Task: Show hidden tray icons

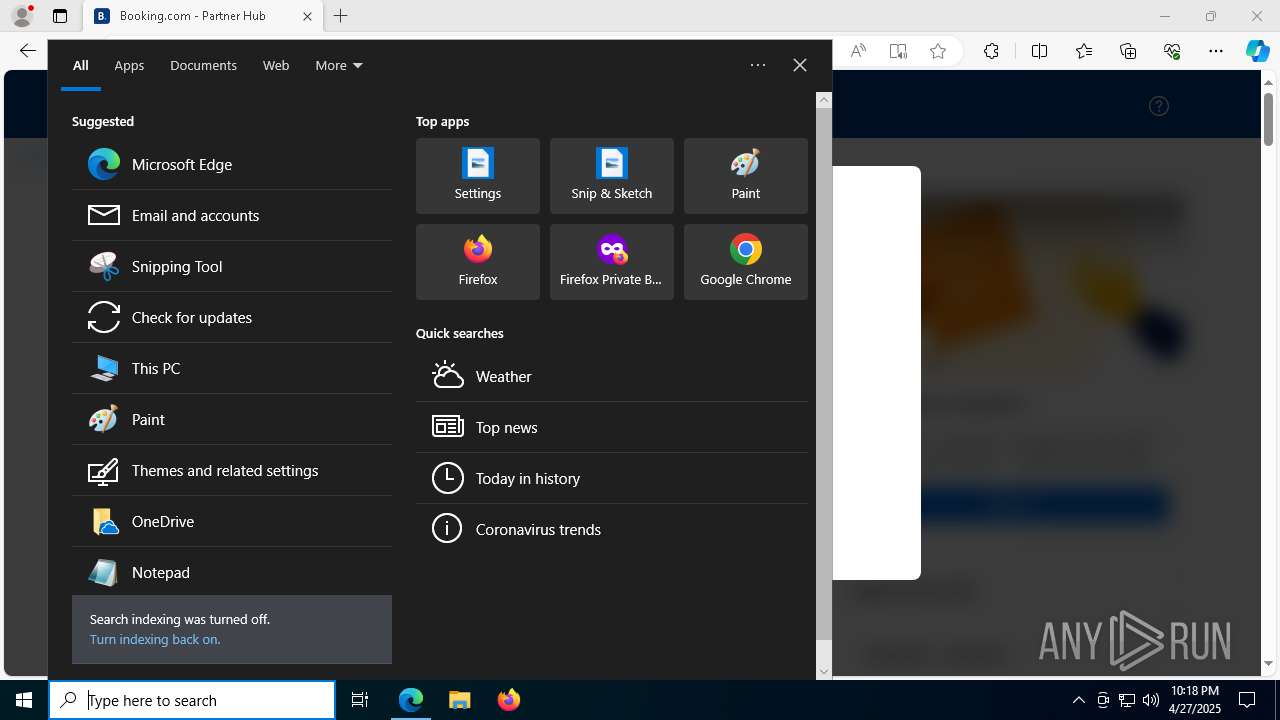Action: click(1079, 700)
